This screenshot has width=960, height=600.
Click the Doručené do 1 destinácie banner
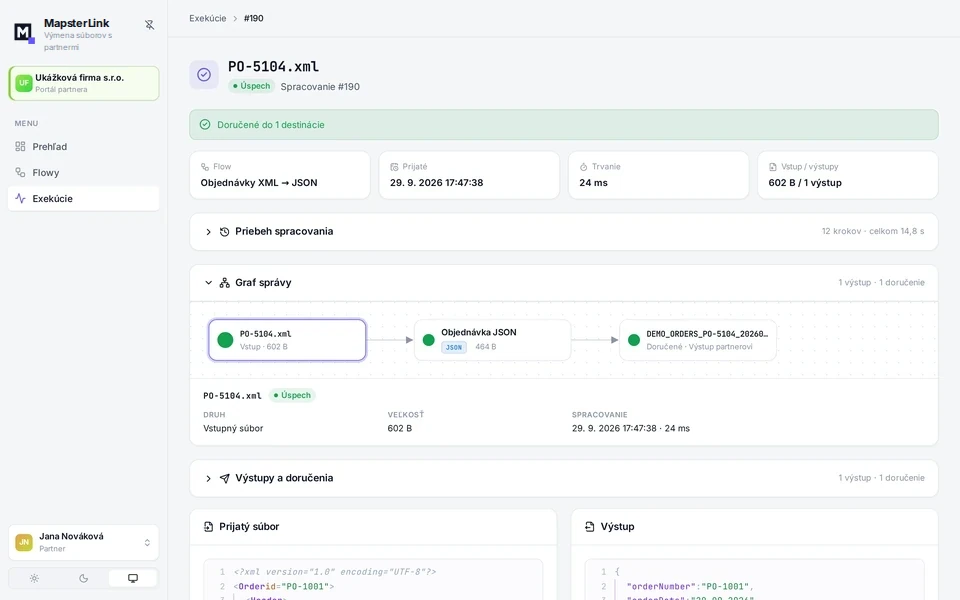(x=563, y=124)
